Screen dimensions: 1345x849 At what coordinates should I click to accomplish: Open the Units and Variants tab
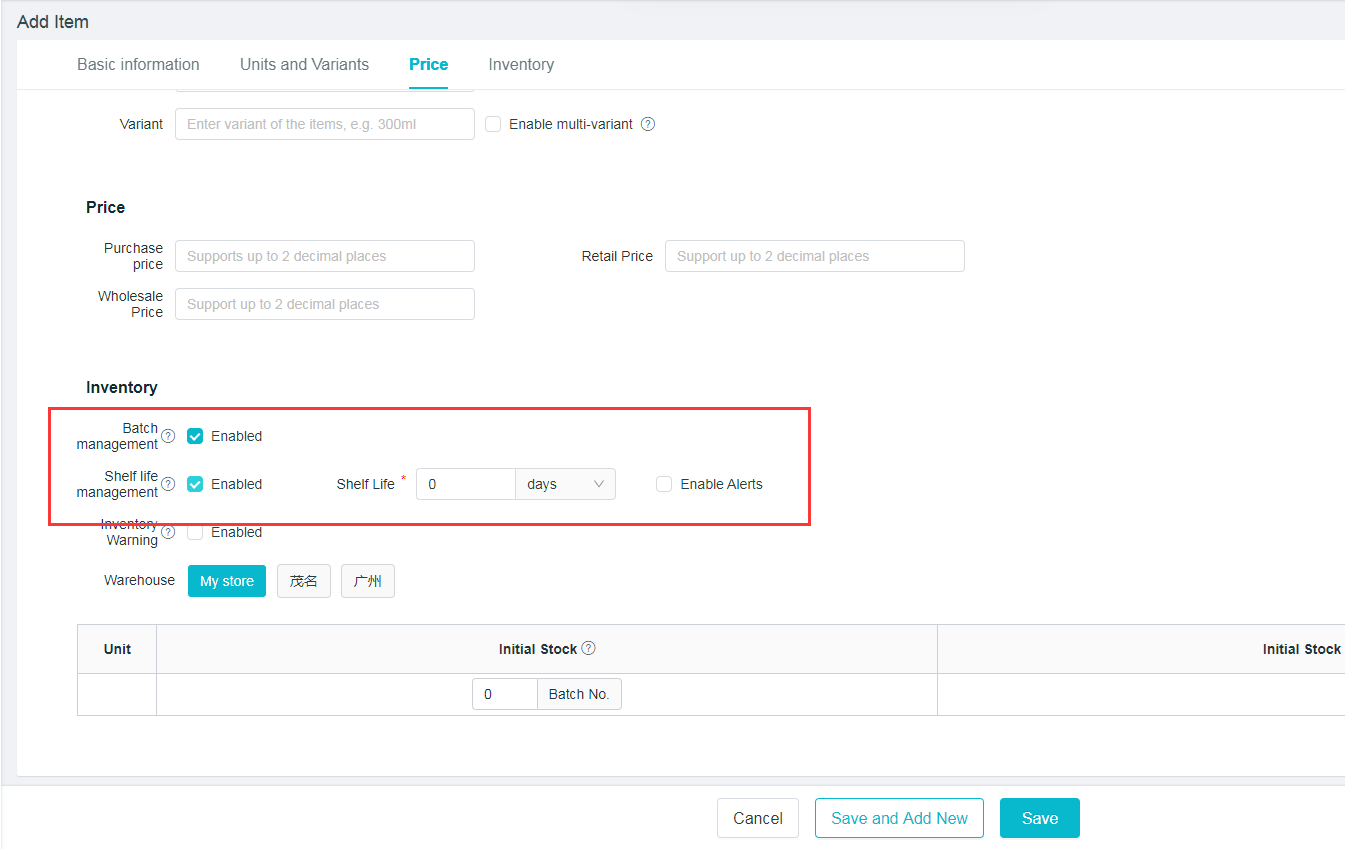pos(304,64)
